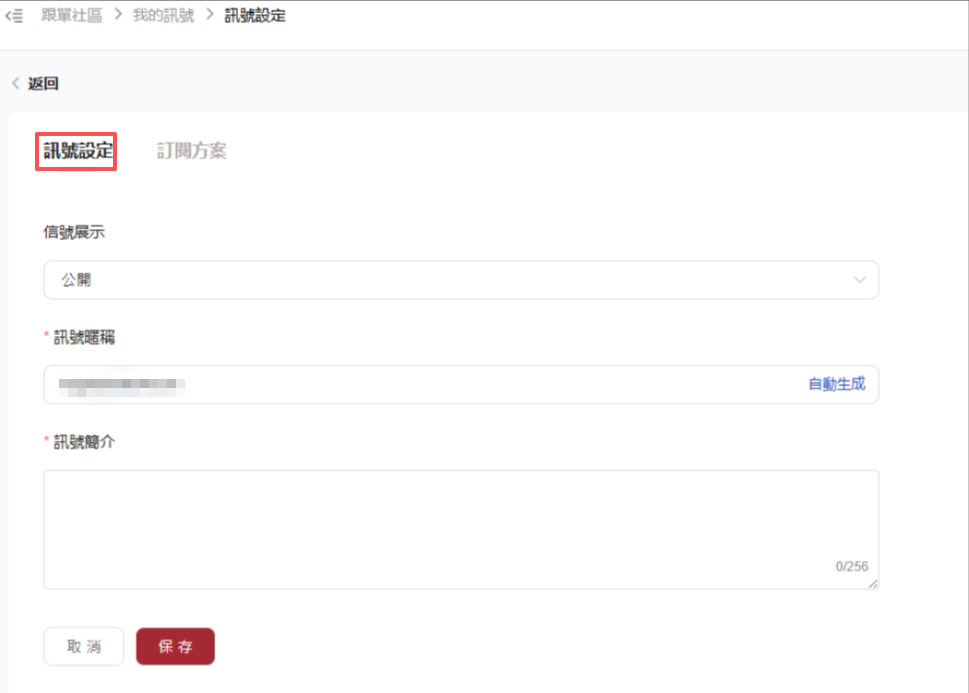Click the 取消 button
Image resolution: width=969 pixels, height=693 pixels.
point(84,647)
